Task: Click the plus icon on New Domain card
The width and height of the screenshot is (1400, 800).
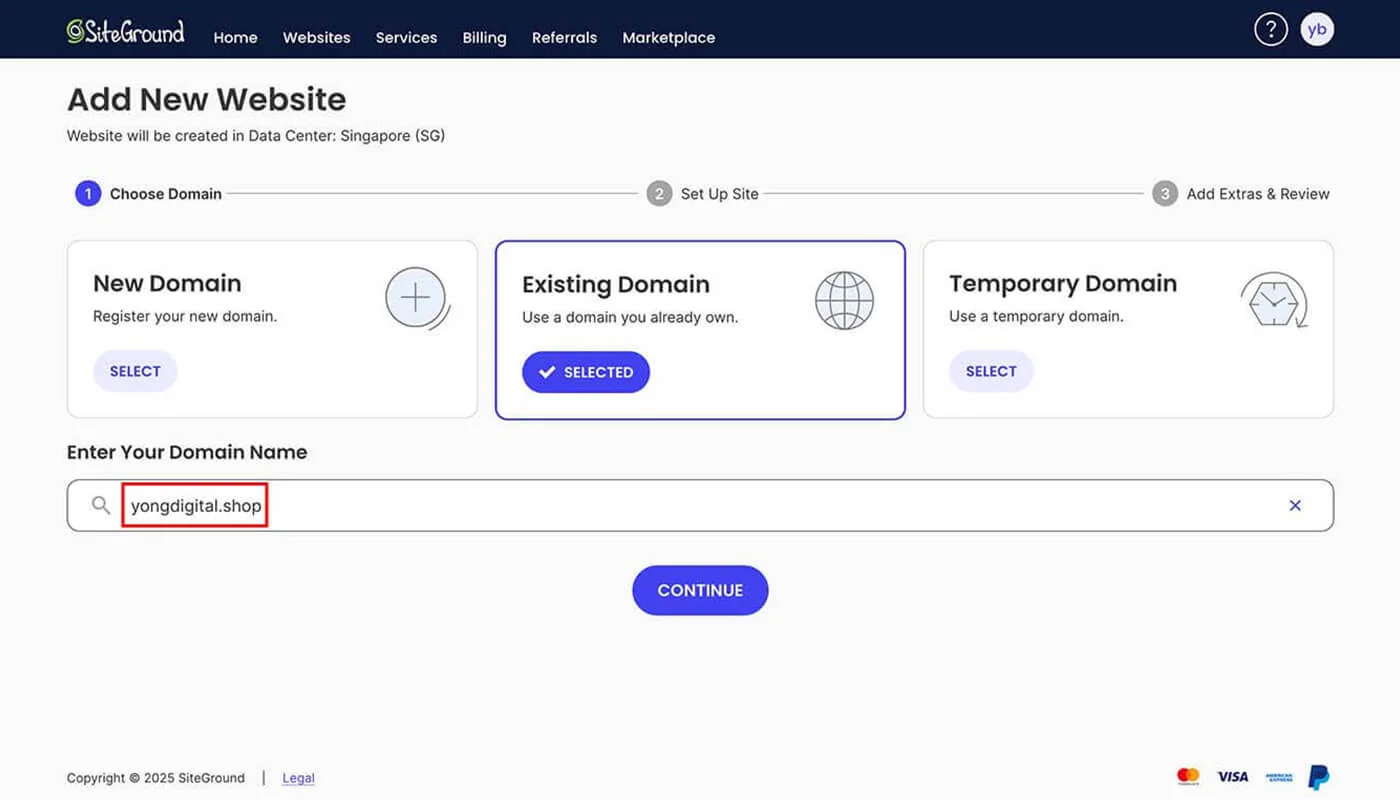Action: point(417,298)
